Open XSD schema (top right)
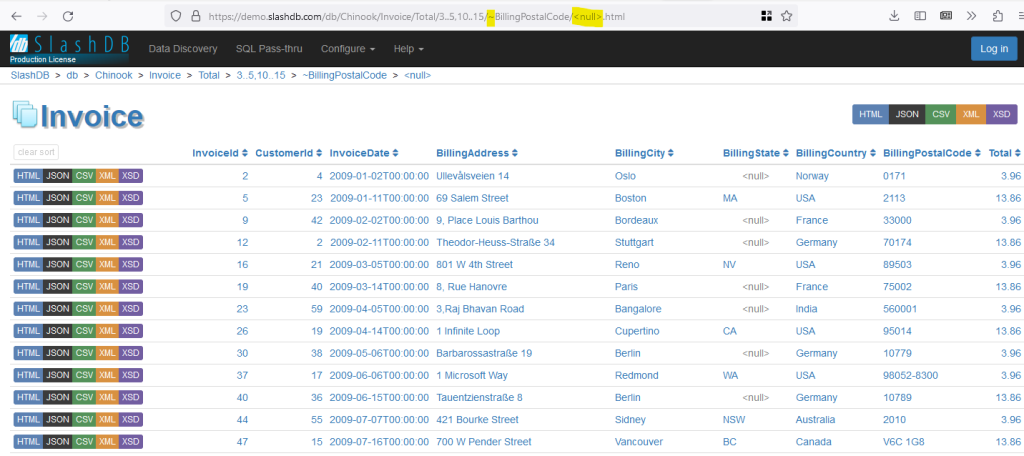 1001,114
